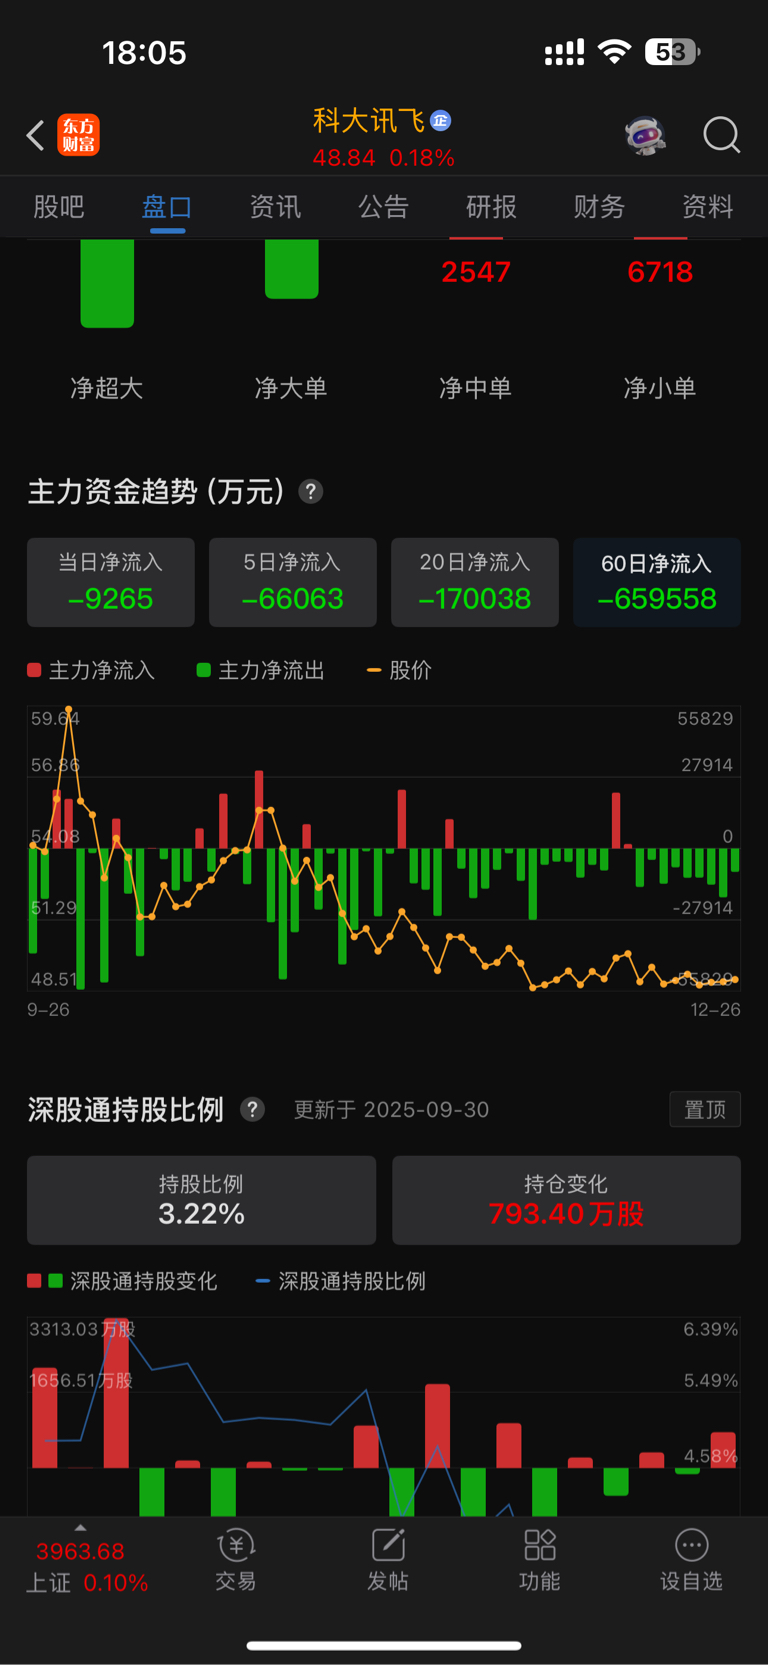Tap the 59.64 price axis label
Viewport: 768px width, 1665px height.
(x=55, y=718)
